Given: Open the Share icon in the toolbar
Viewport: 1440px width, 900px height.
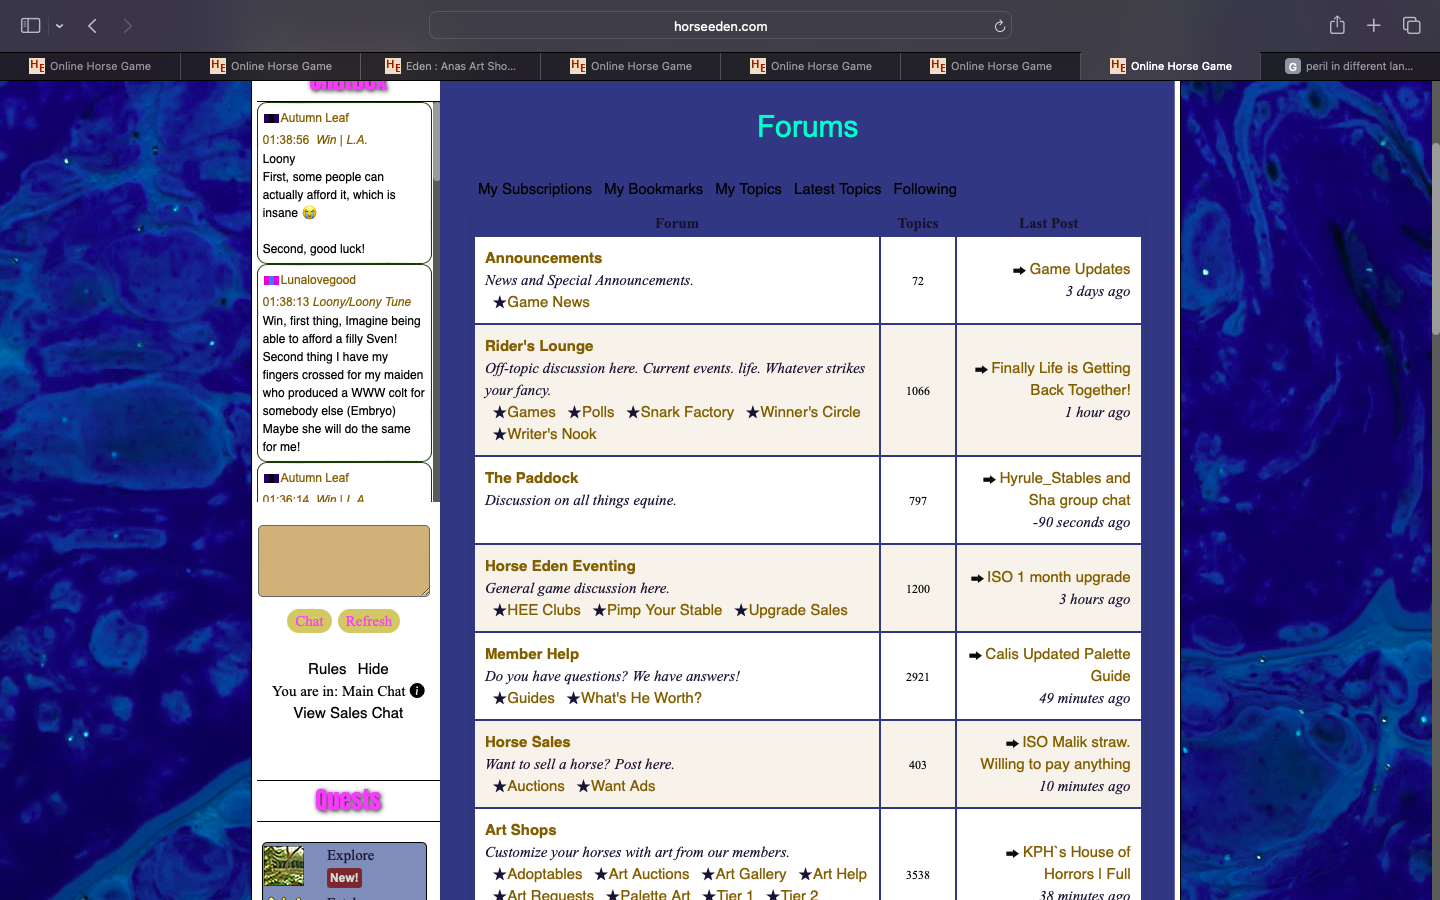Looking at the screenshot, I should 1337,26.
